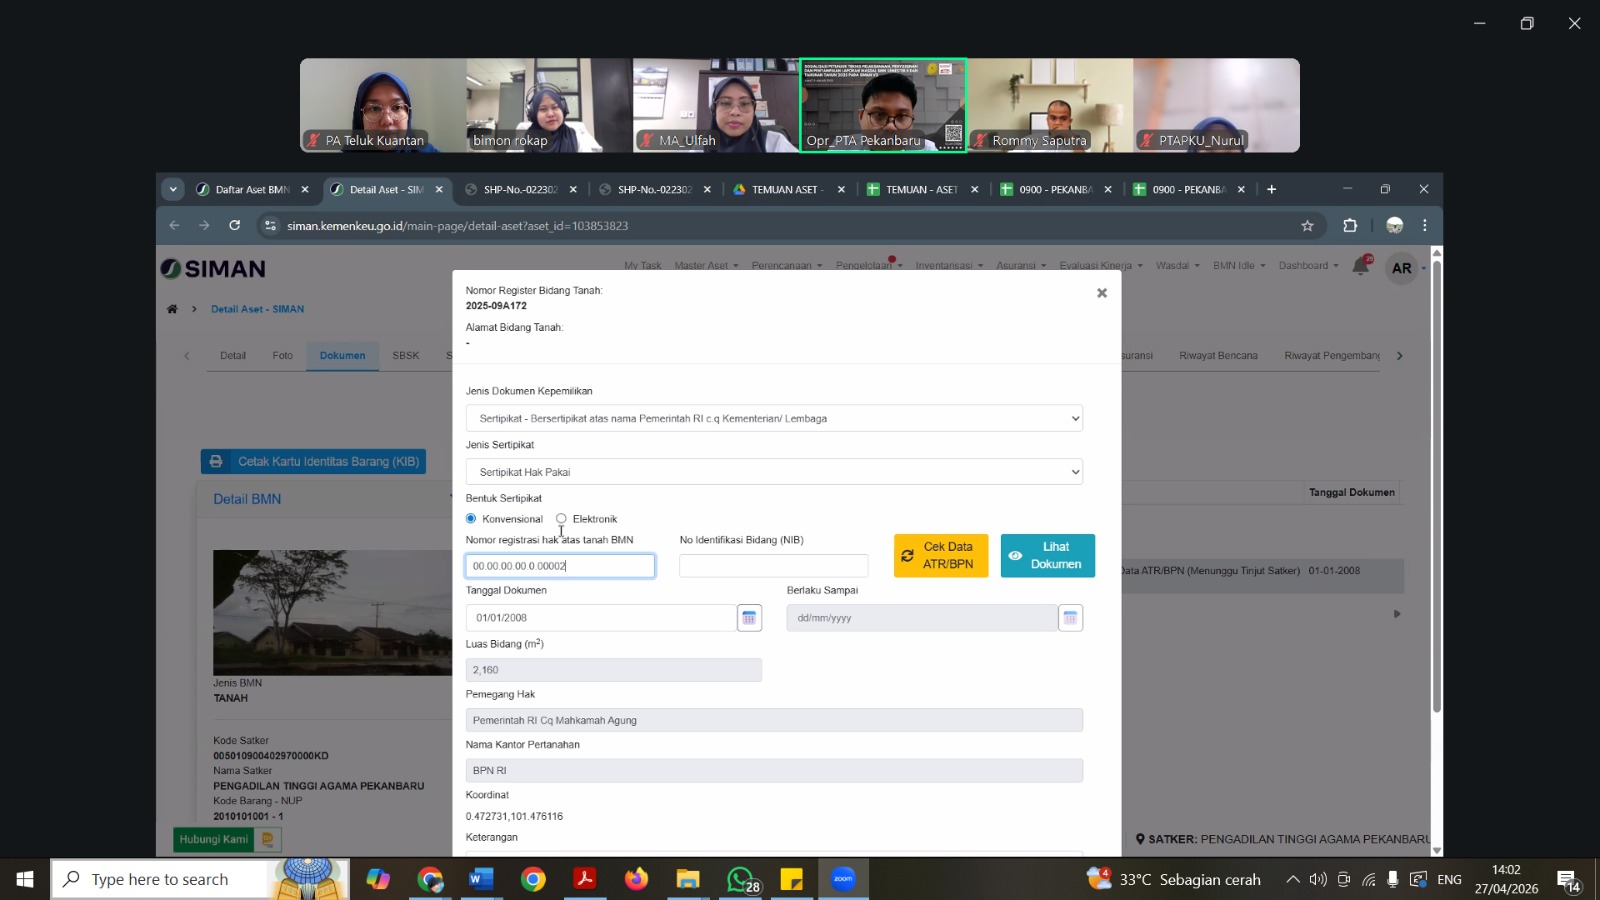Switch to the Foto tab

point(283,355)
